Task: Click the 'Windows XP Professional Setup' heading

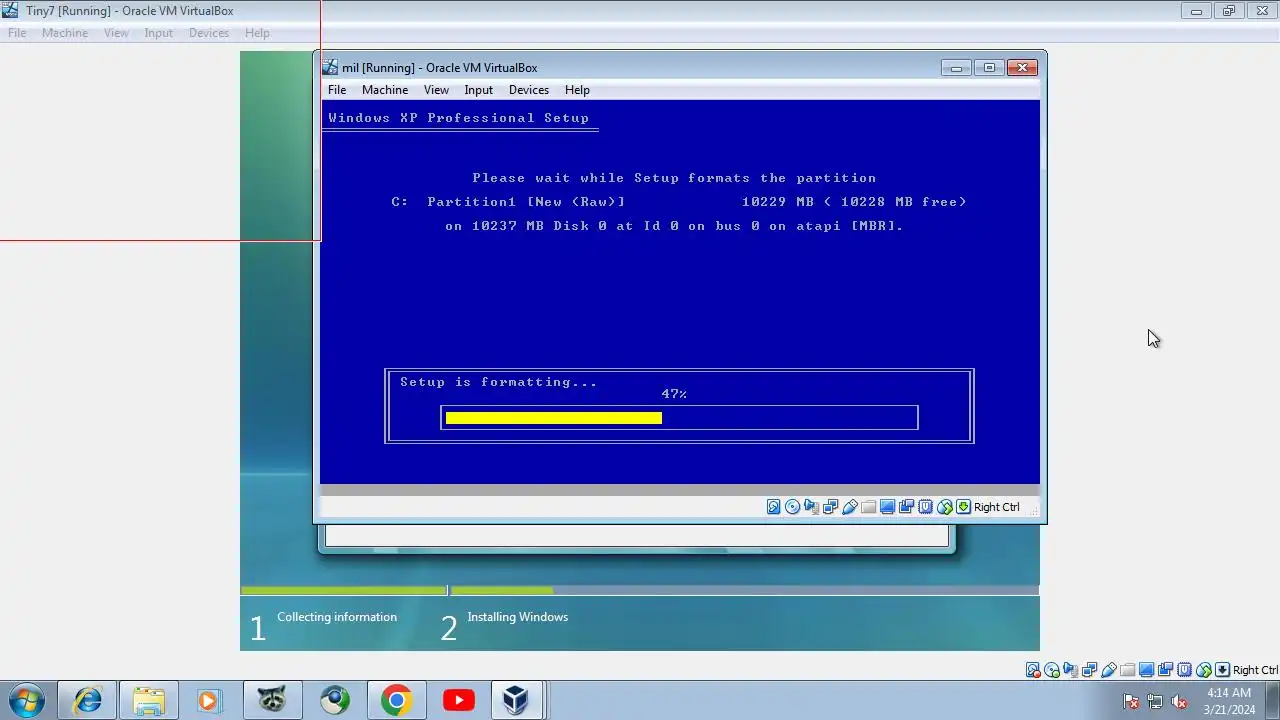Action: pos(459,118)
